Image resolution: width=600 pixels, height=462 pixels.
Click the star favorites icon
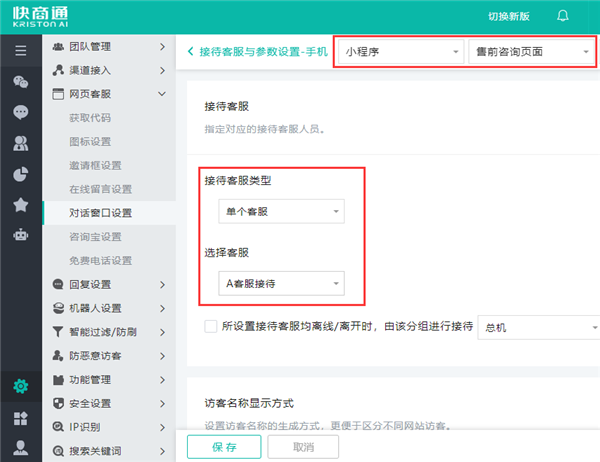pos(20,205)
